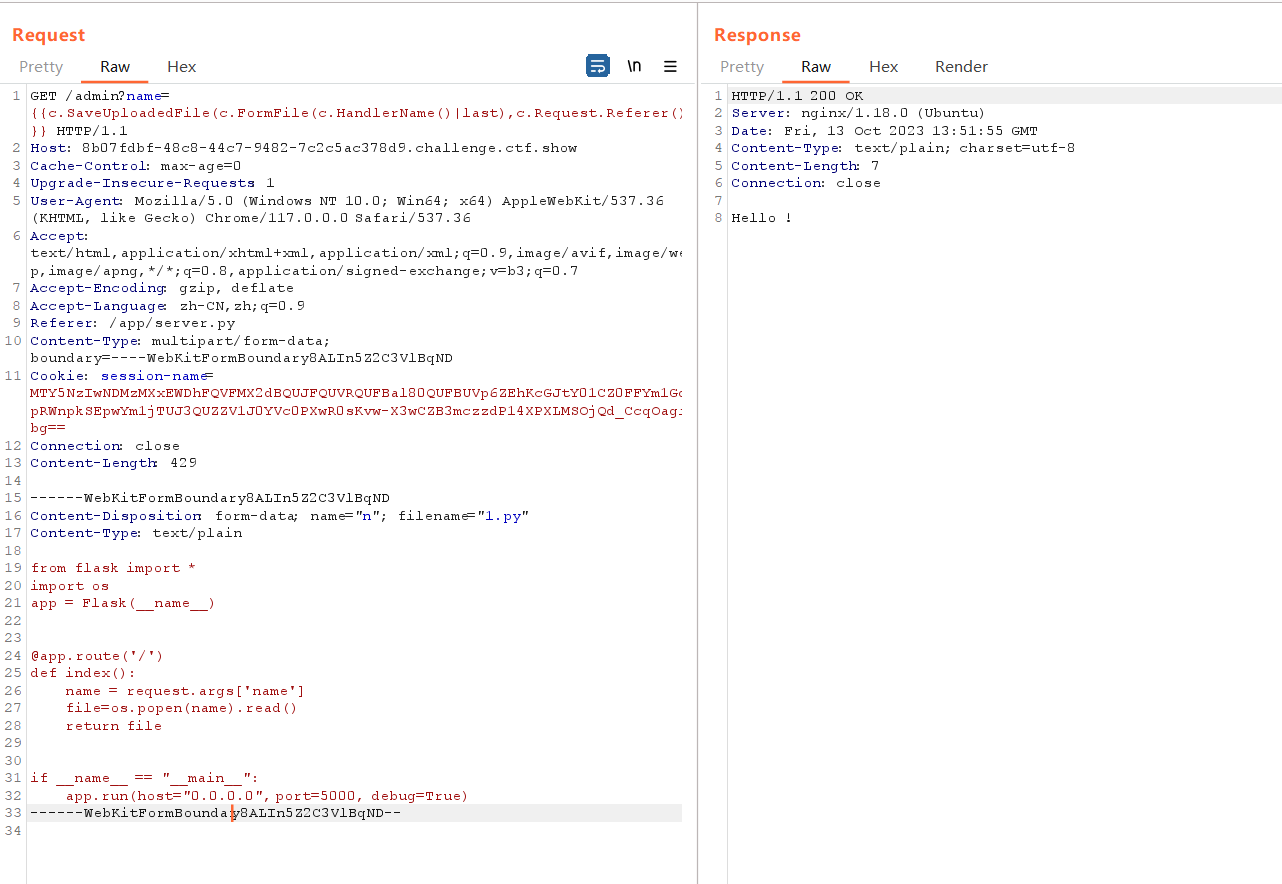
Task: Click the 'Hello !' response body
Action: pos(761,218)
